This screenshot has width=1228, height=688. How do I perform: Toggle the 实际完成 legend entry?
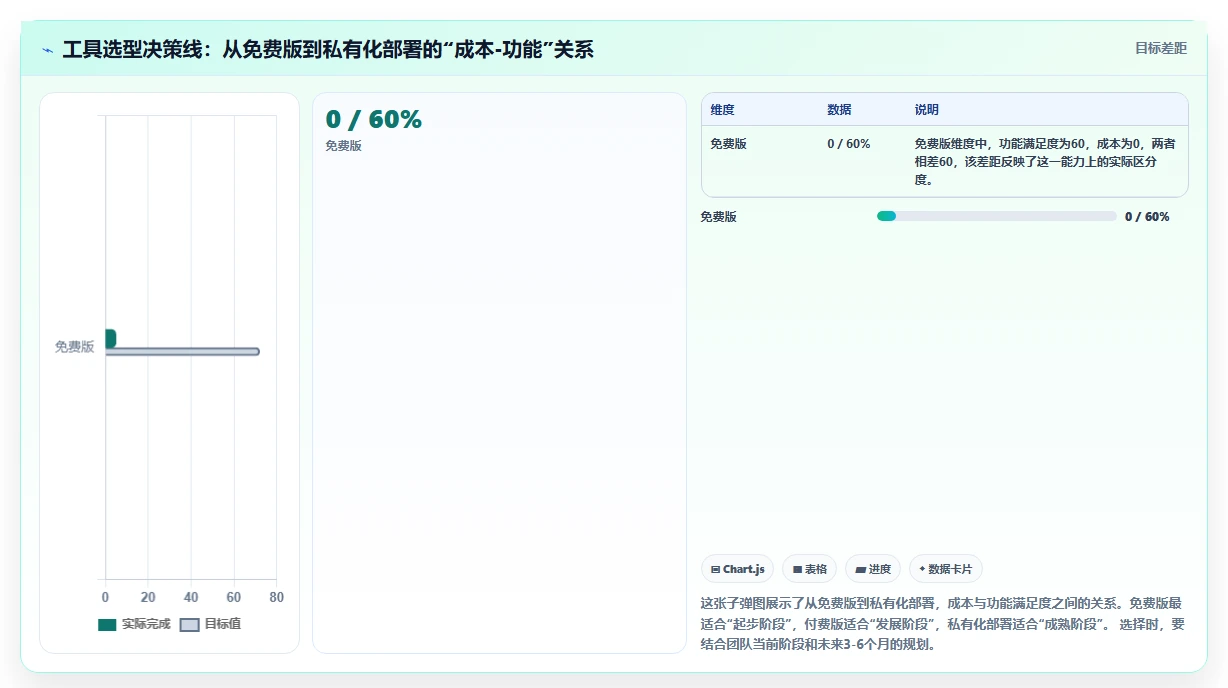134,624
